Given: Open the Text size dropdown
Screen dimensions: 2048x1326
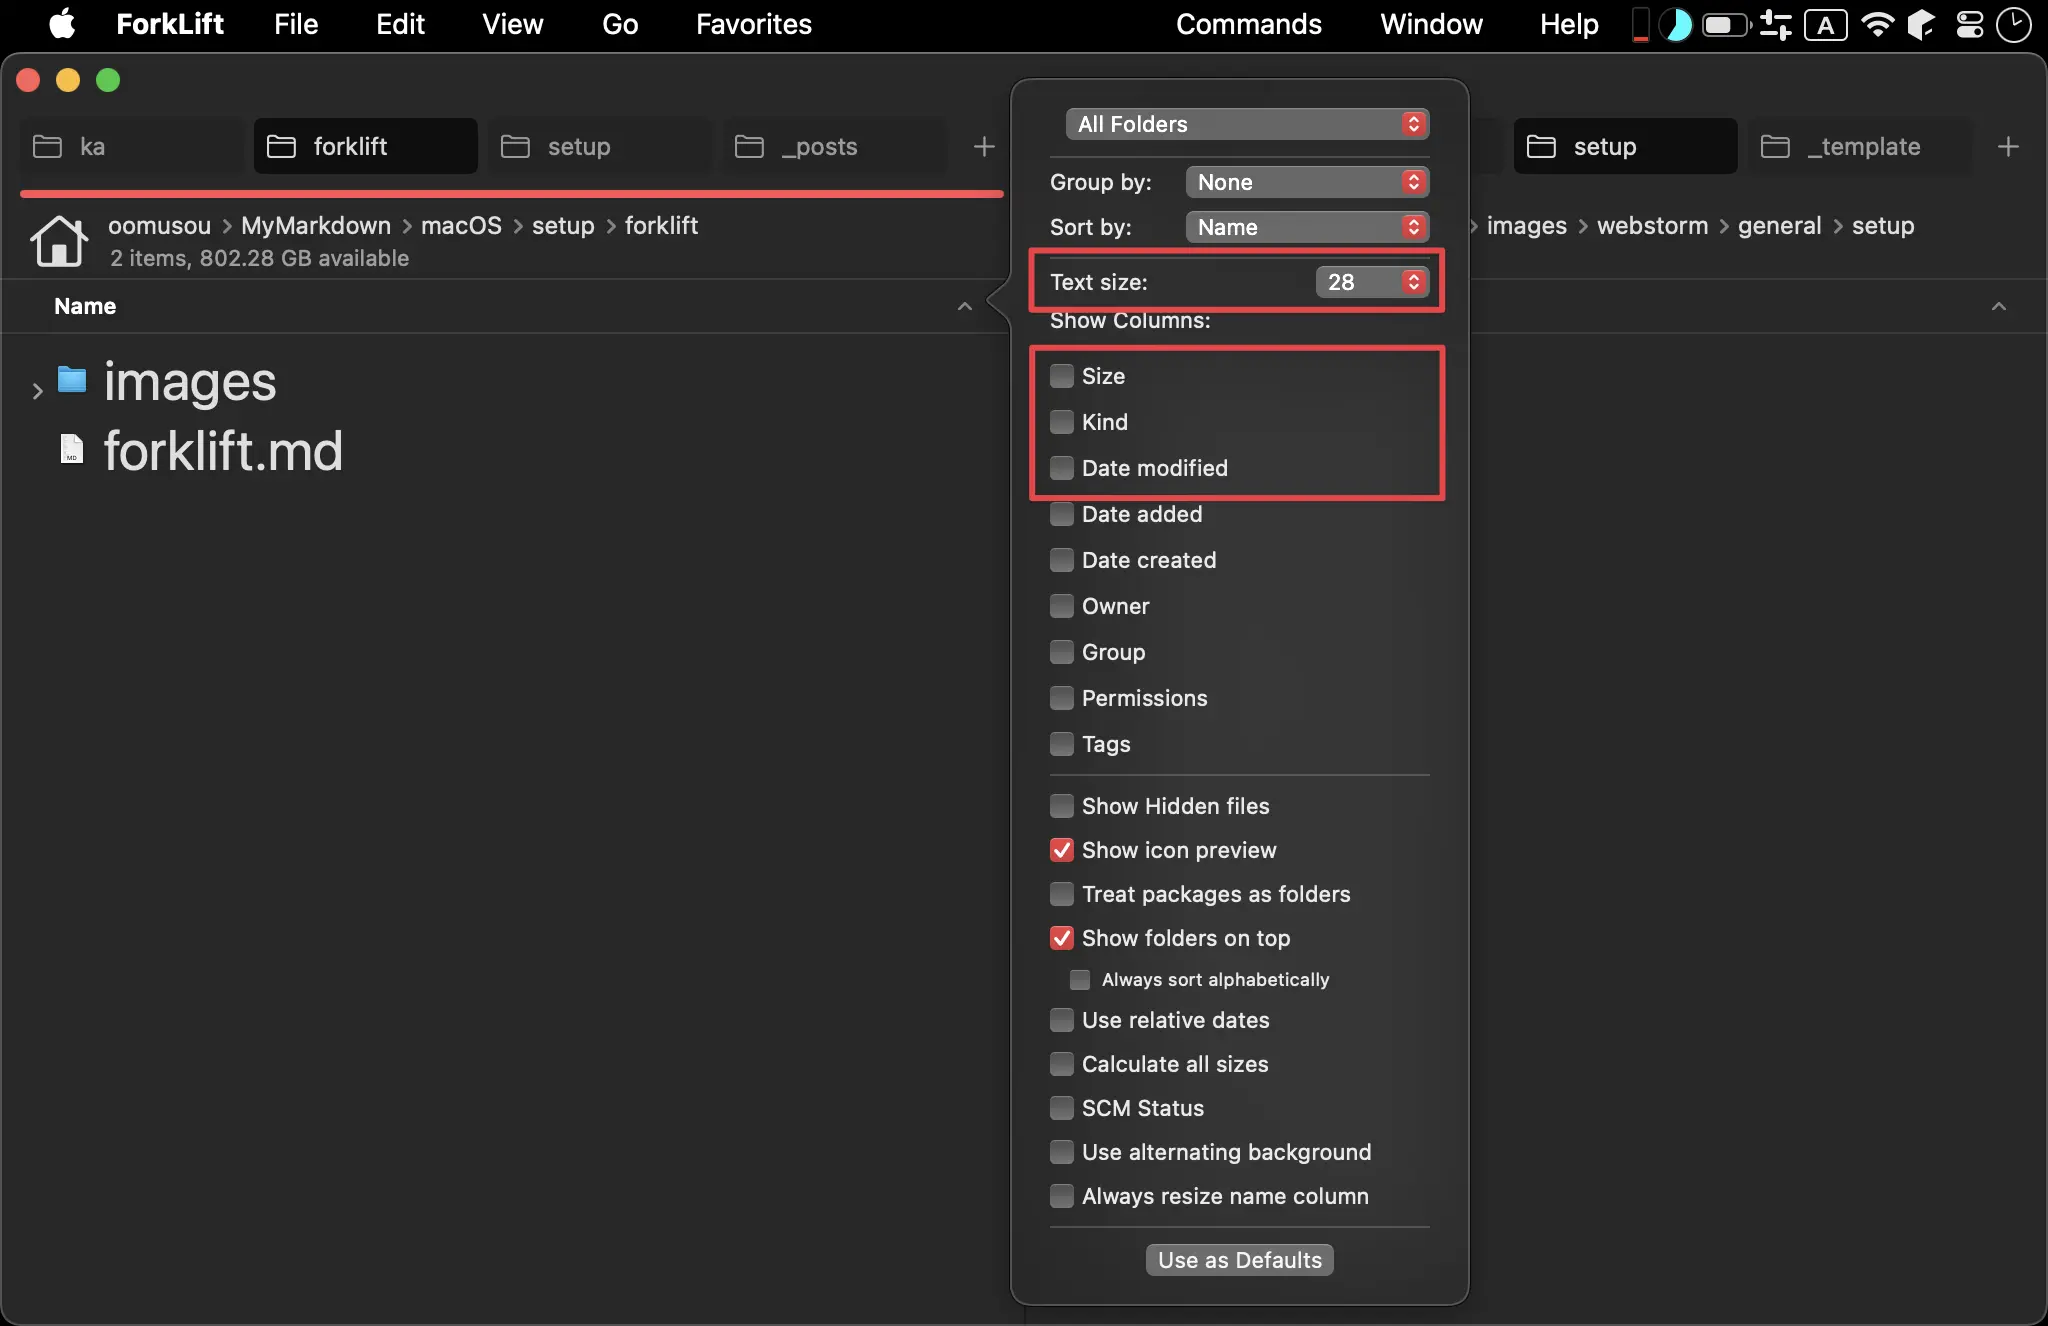Looking at the screenshot, I should point(1372,282).
